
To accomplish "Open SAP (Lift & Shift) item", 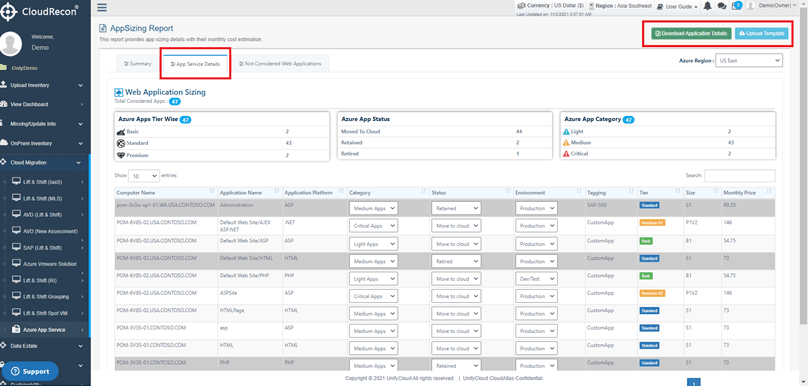I will [47, 248].
